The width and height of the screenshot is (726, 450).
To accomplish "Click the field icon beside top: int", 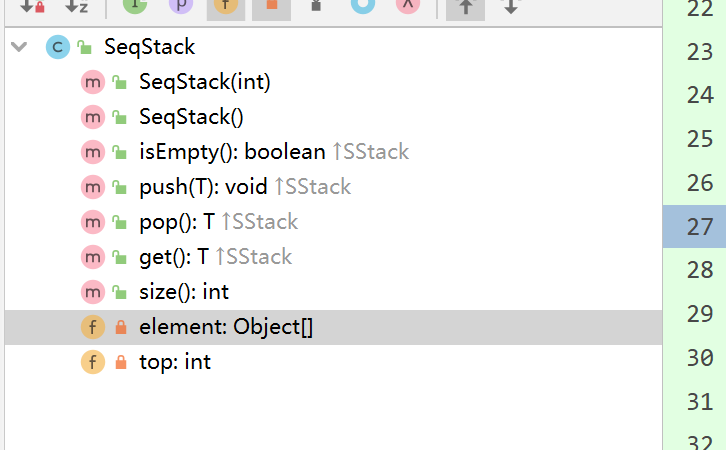I will (92, 362).
